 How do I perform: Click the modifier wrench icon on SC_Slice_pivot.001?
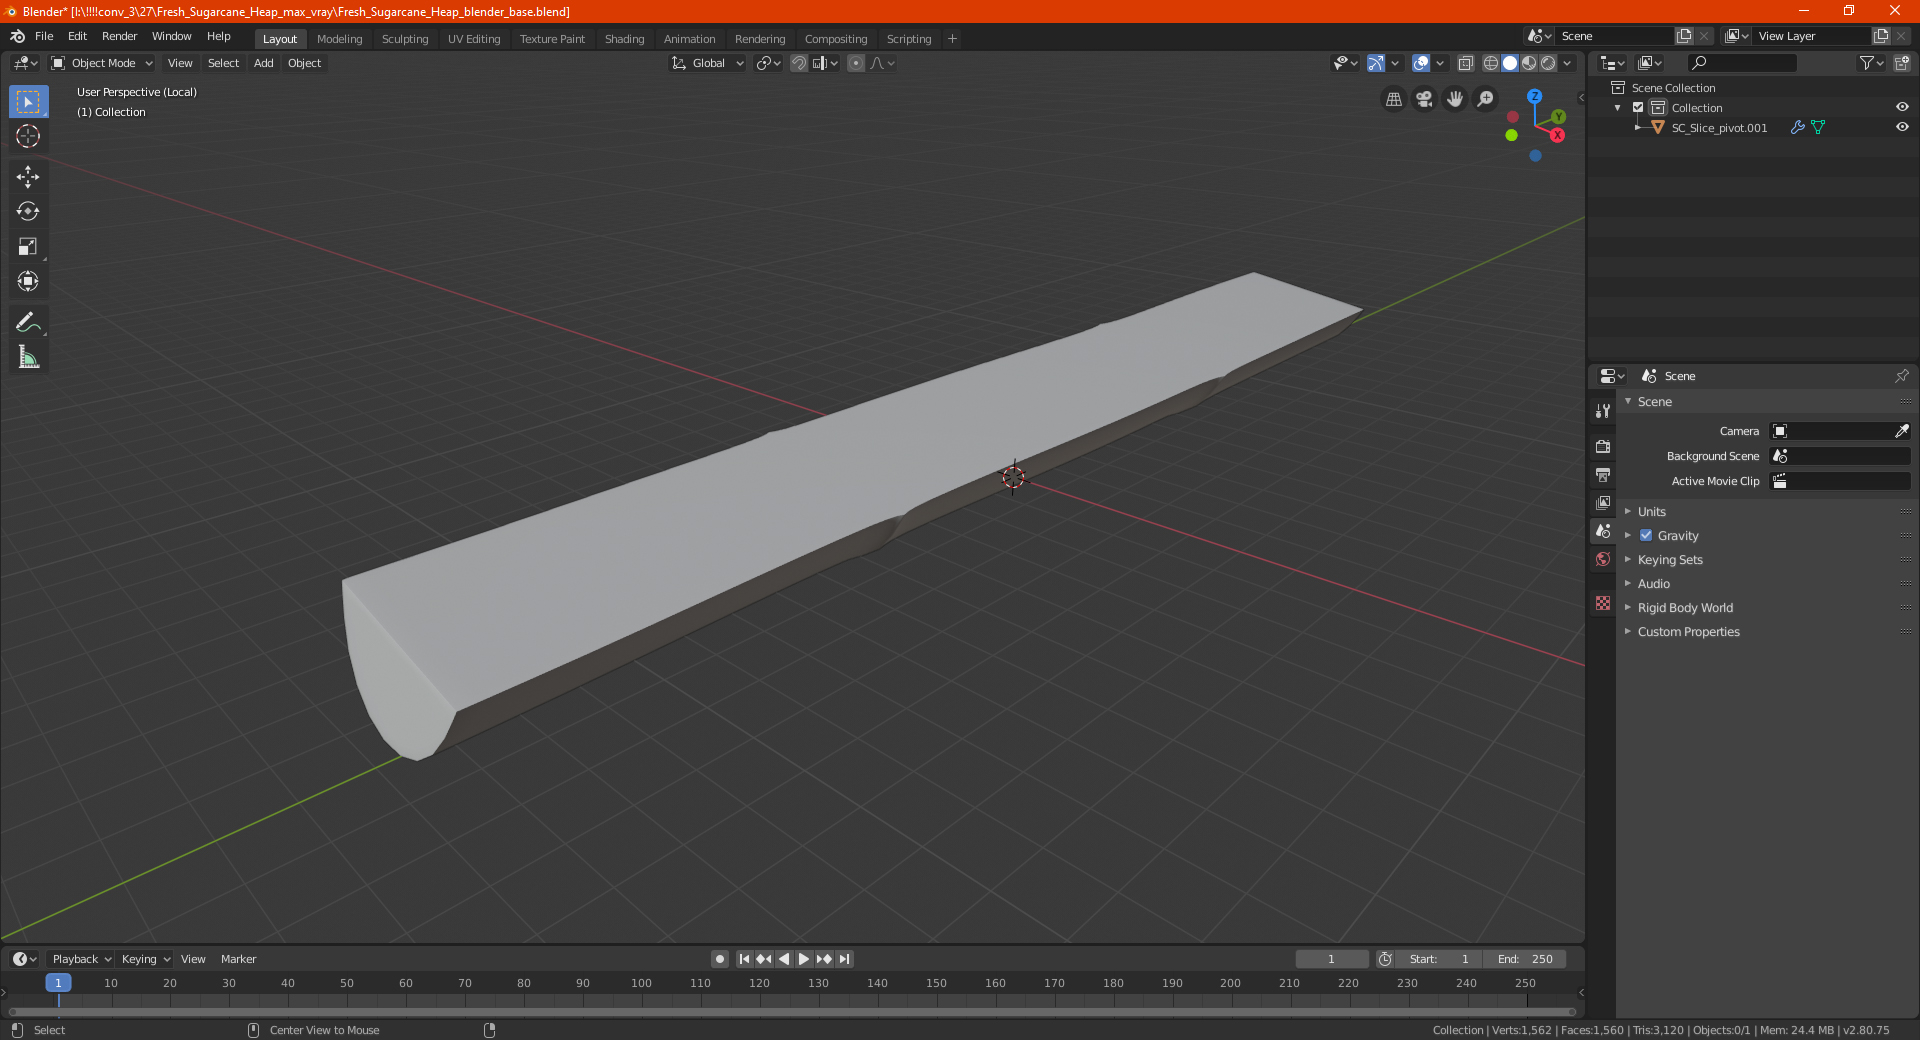tap(1797, 128)
